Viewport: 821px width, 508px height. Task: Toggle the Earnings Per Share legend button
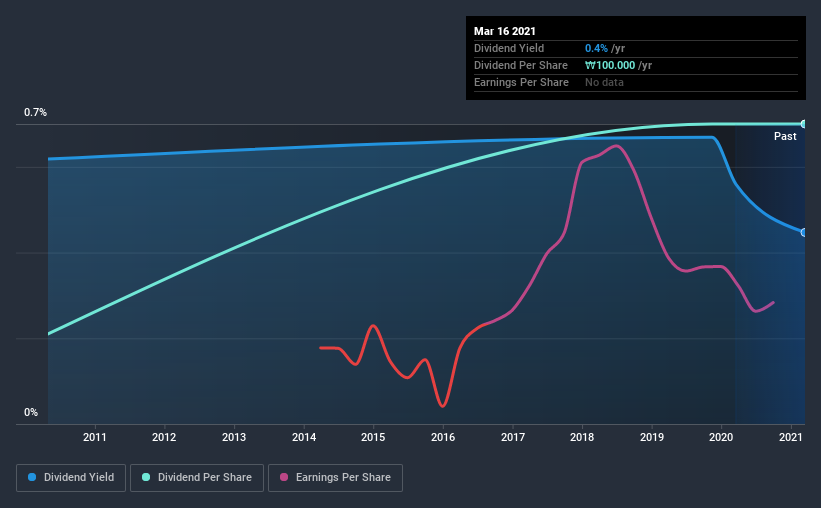[x=336, y=478]
